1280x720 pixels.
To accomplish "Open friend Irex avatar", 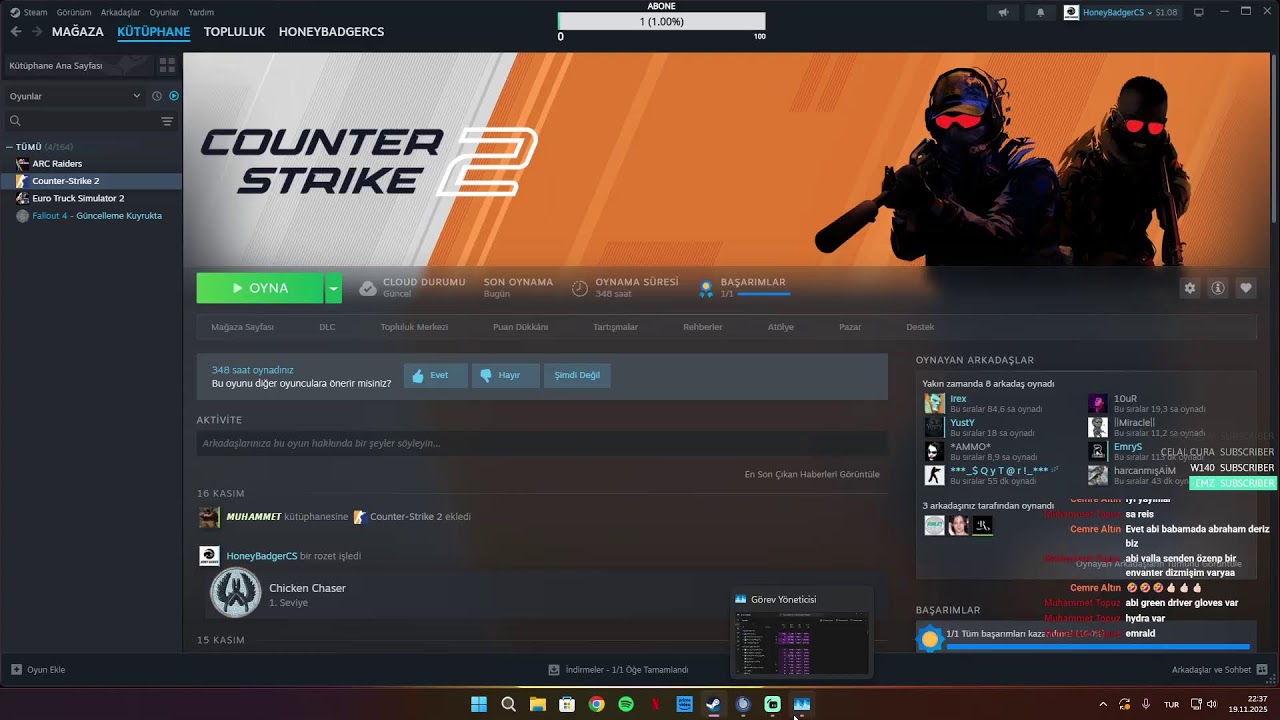I will [x=934, y=403].
